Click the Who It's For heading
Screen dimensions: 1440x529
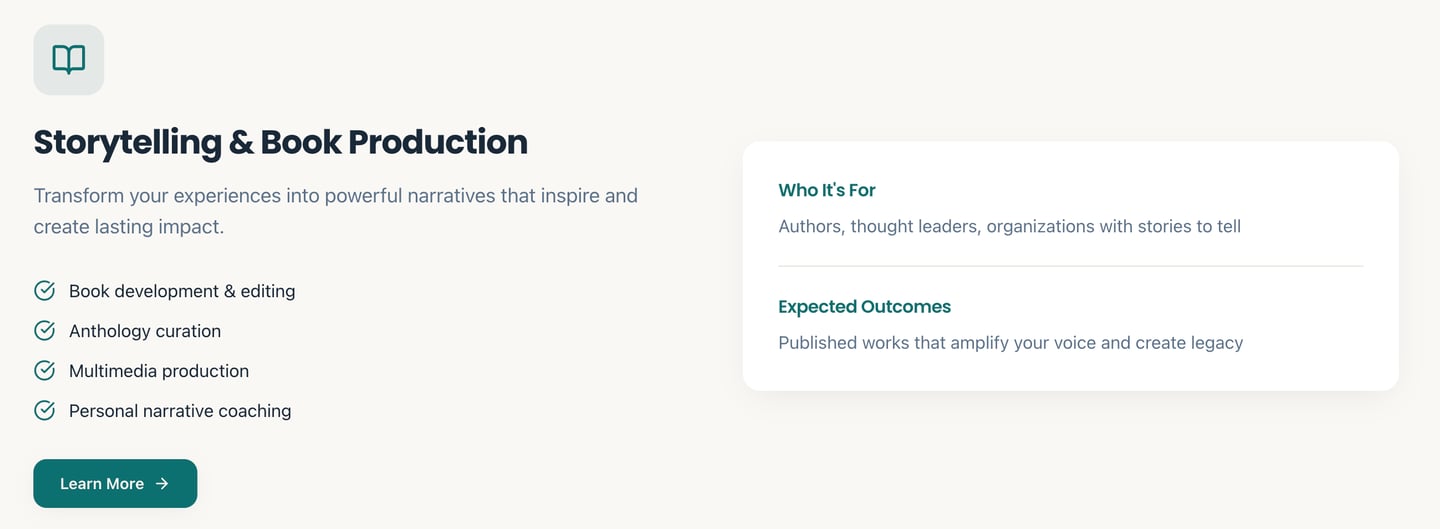click(x=827, y=190)
